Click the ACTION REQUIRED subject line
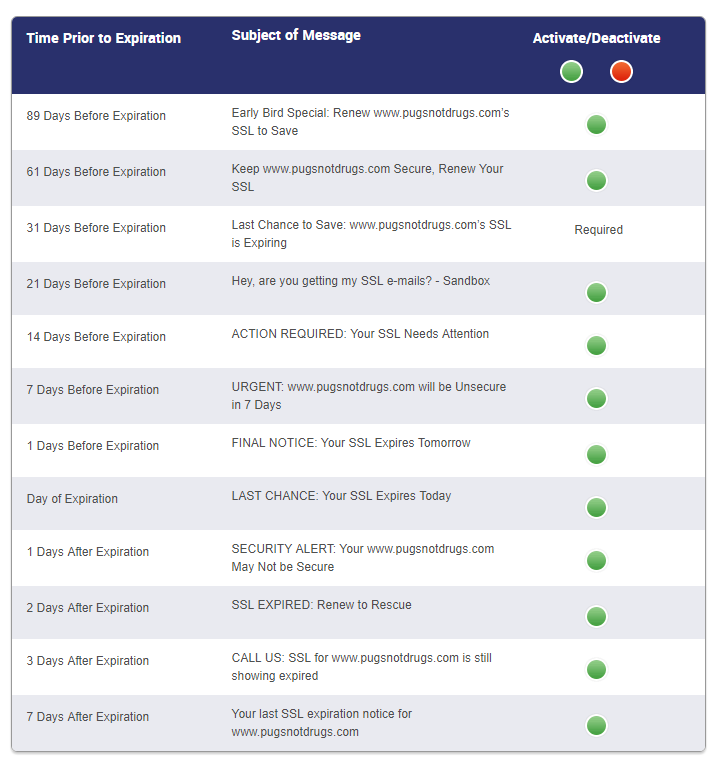Image resolution: width=721 pixels, height=769 pixels. coord(360,334)
